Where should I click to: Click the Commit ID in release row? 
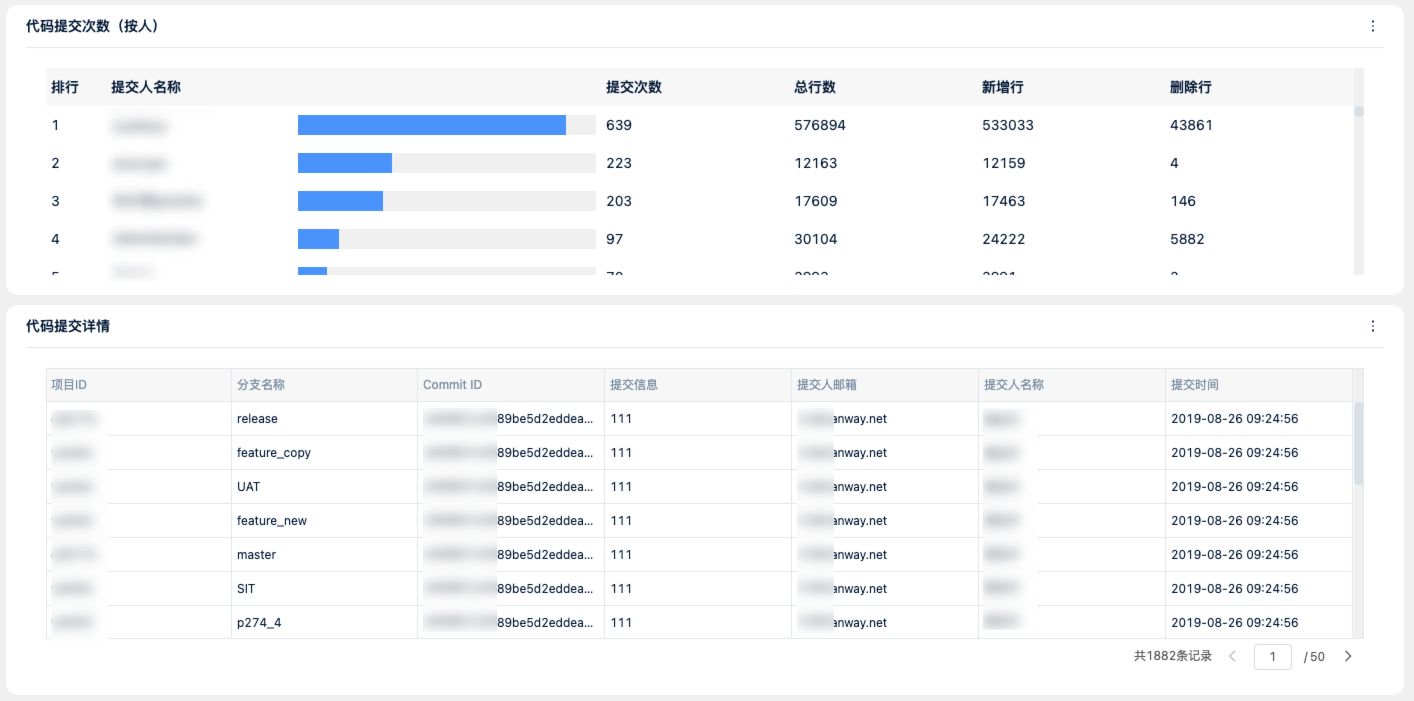tap(511, 419)
